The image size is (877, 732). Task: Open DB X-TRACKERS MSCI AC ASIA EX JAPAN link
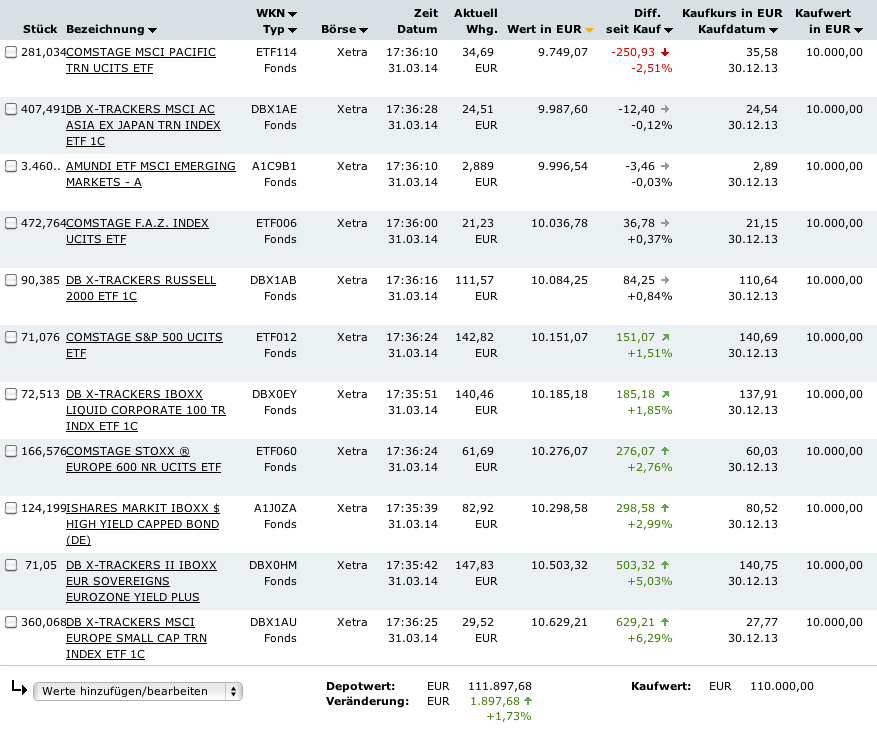tap(143, 125)
